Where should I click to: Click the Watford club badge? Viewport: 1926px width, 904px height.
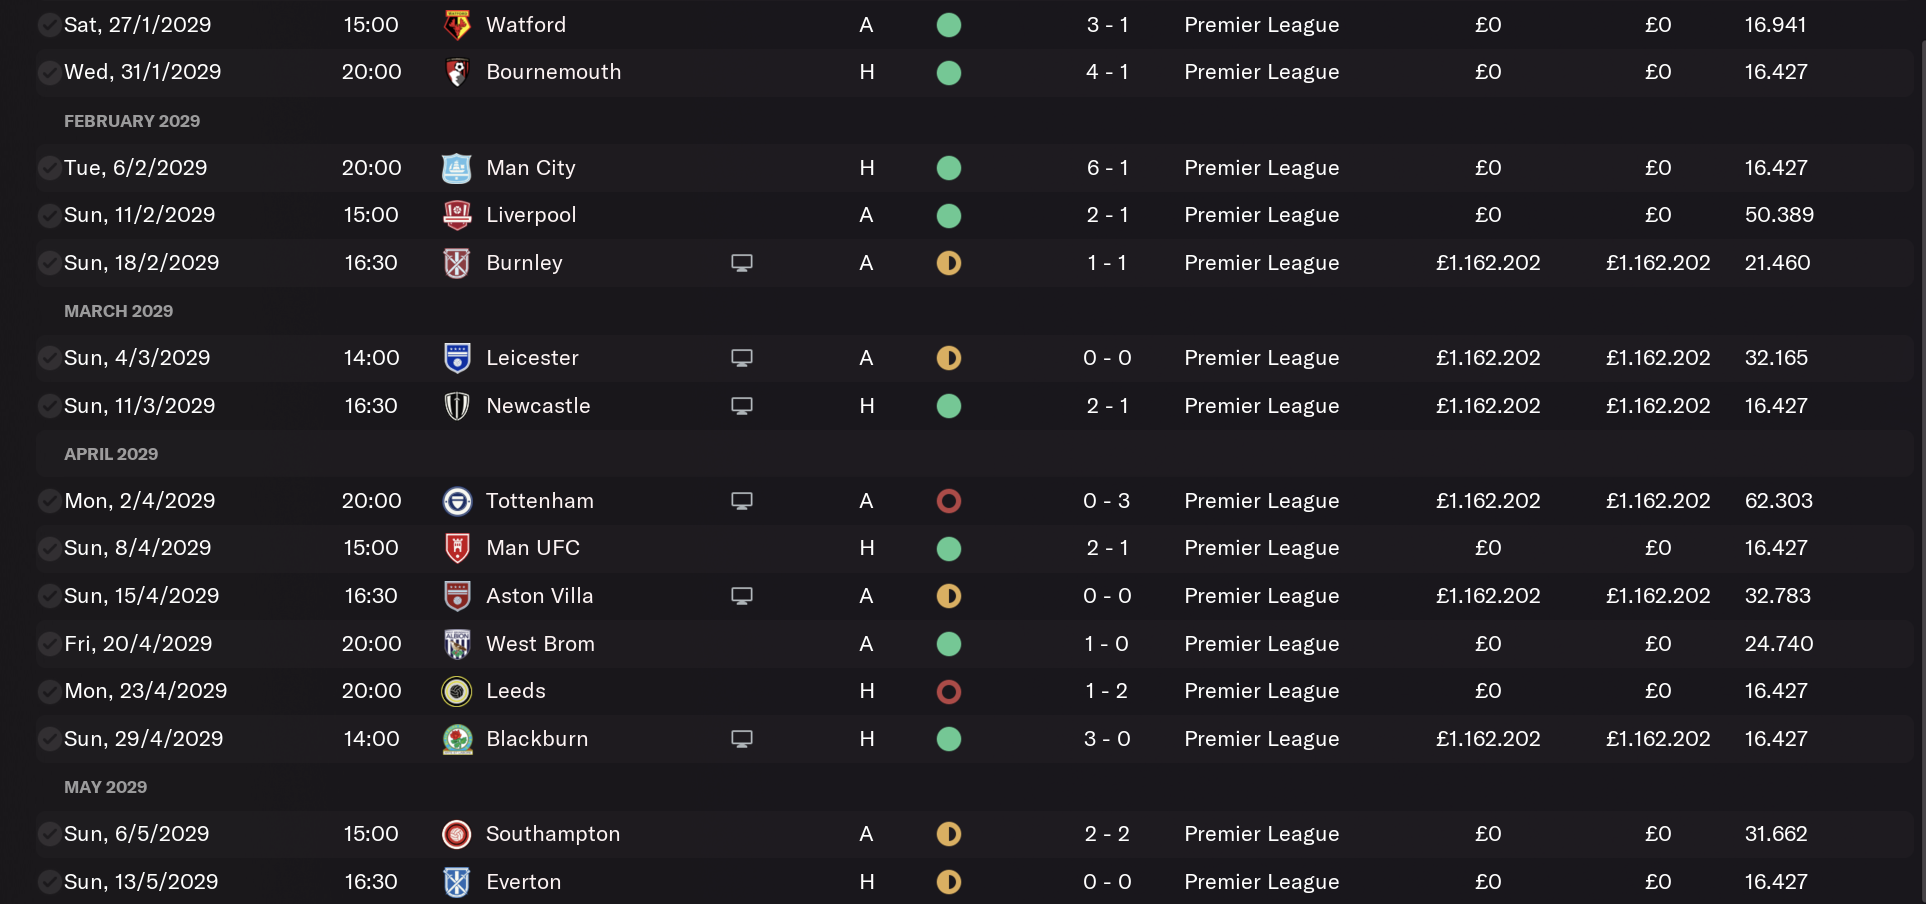(x=457, y=25)
